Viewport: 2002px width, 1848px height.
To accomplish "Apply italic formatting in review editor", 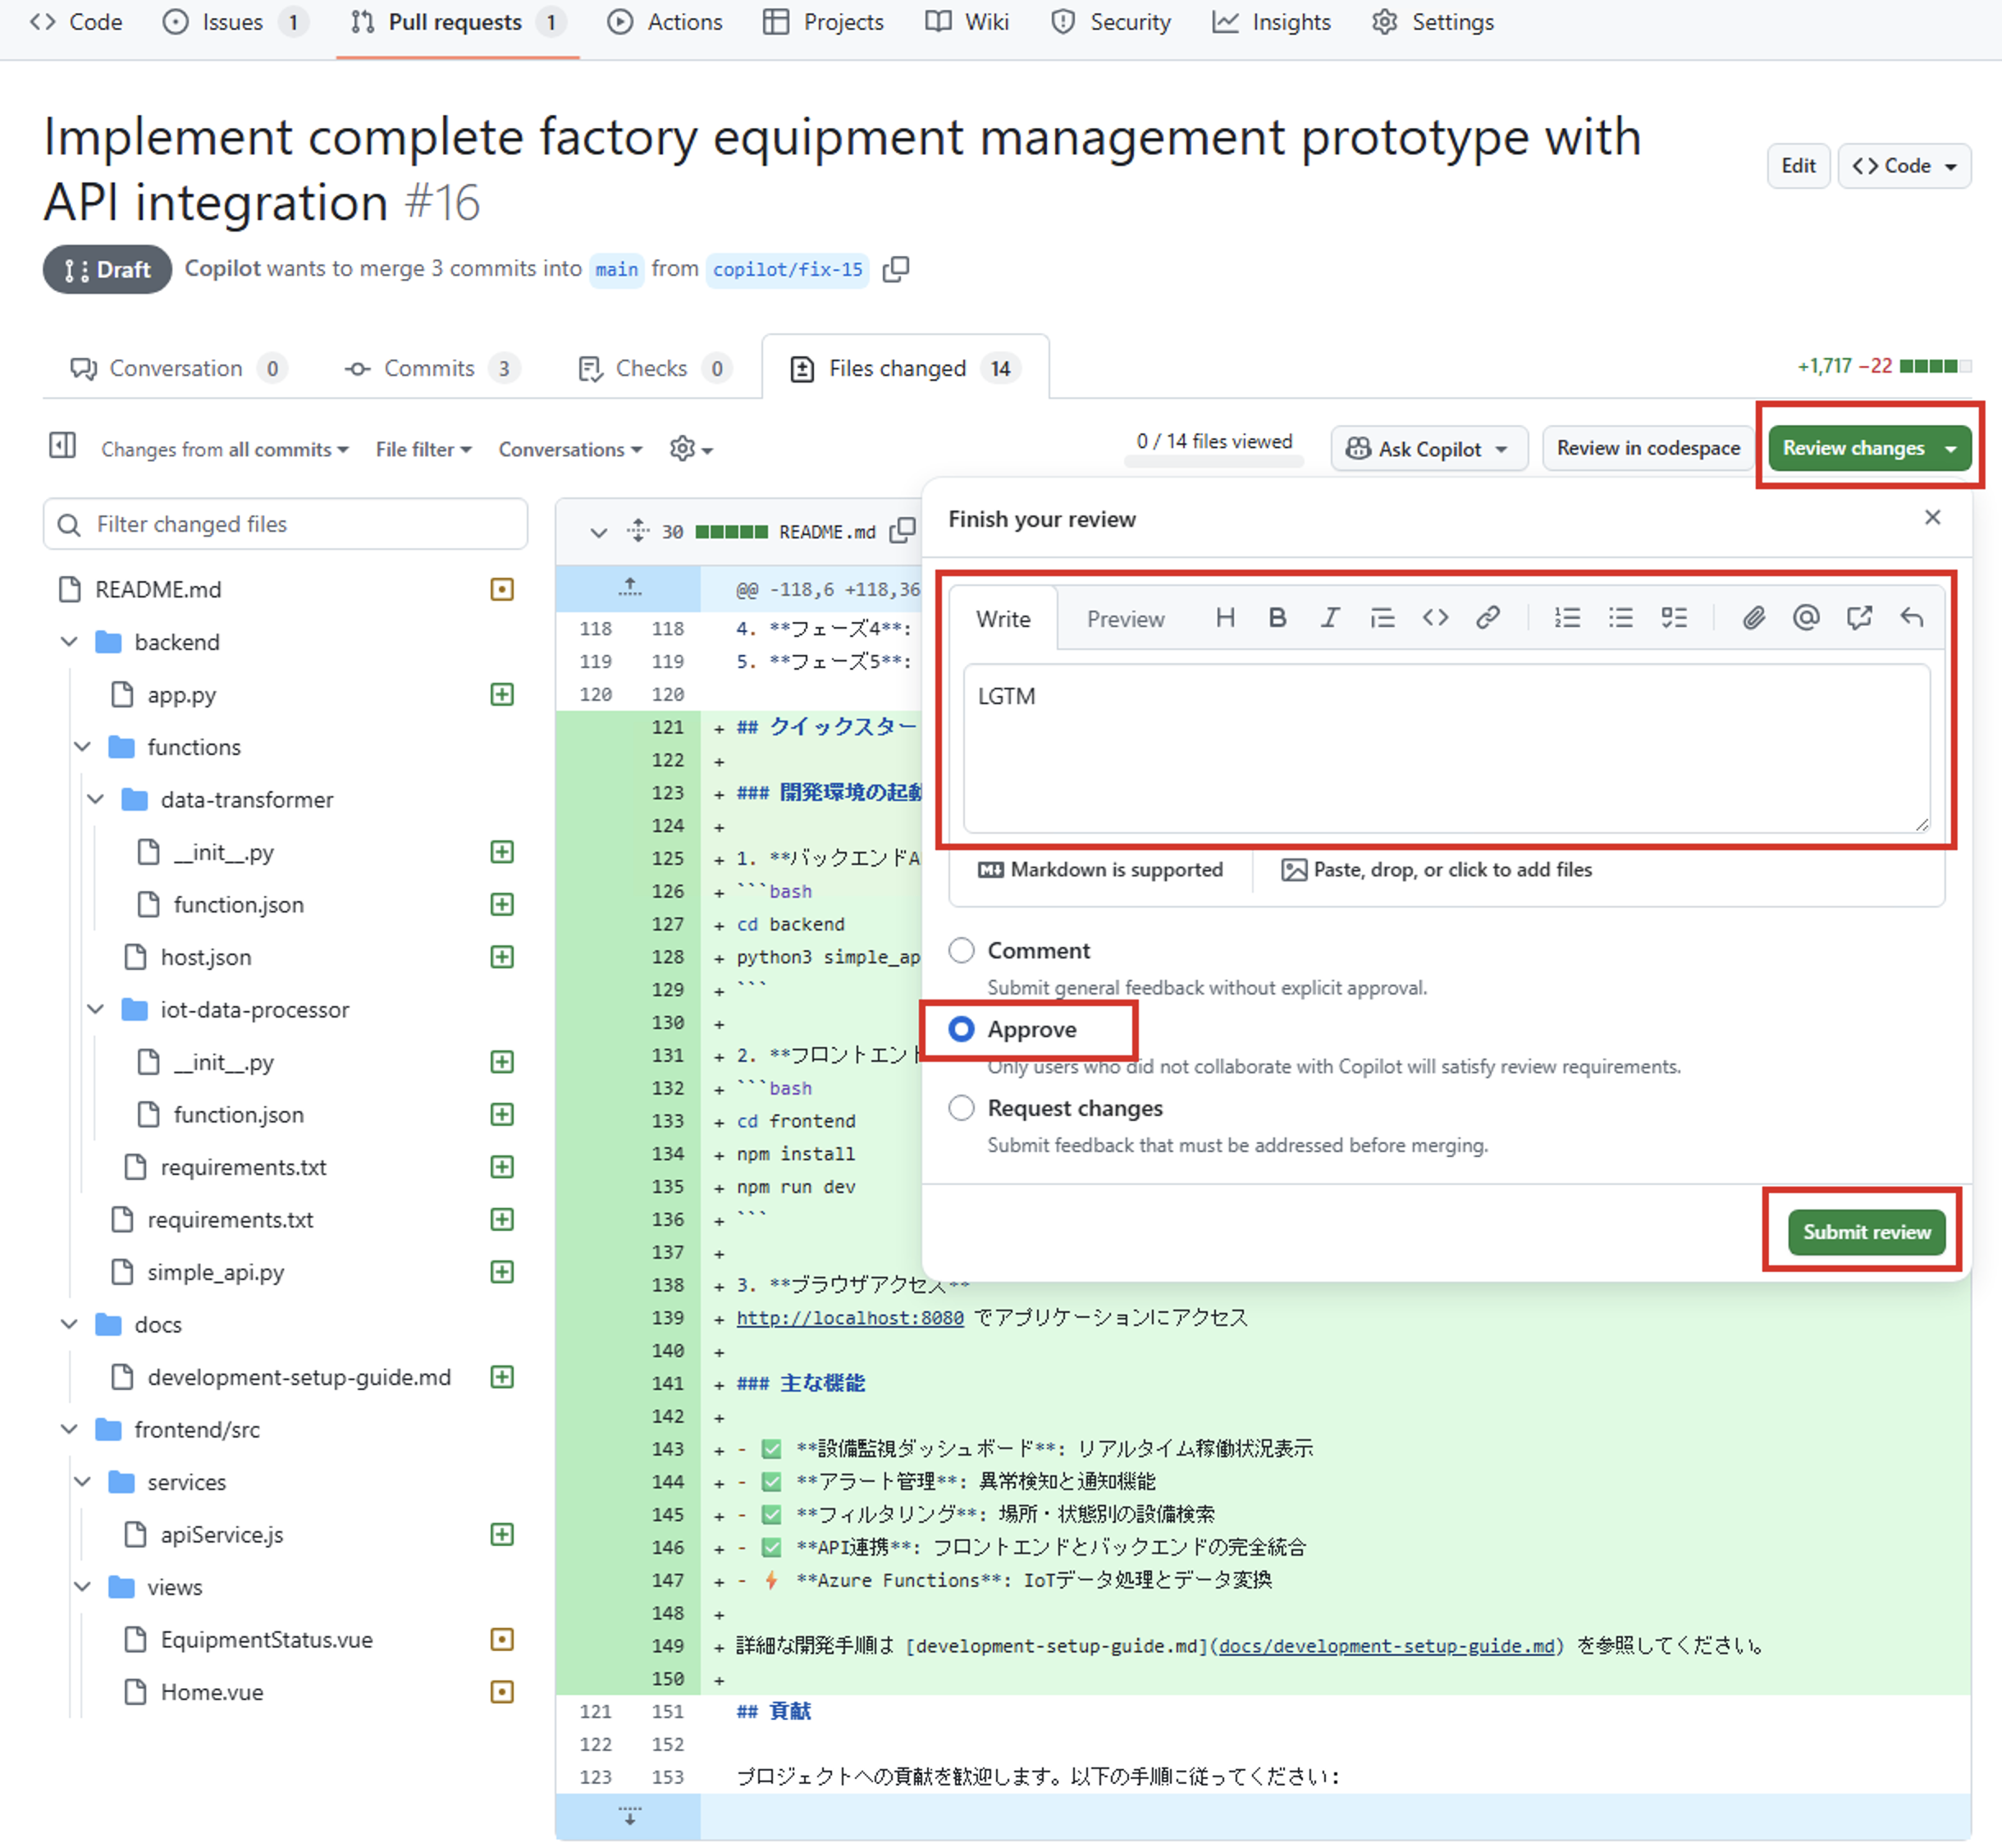I will tap(1330, 618).
